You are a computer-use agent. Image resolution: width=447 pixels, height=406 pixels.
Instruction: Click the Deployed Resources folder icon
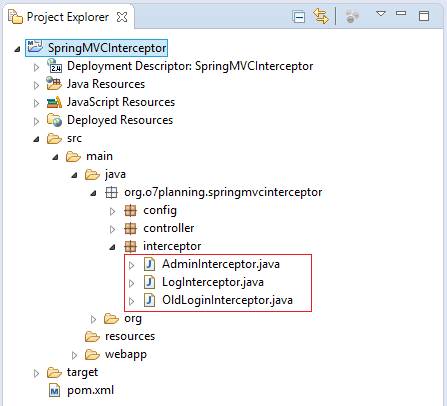tap(54, 120)
